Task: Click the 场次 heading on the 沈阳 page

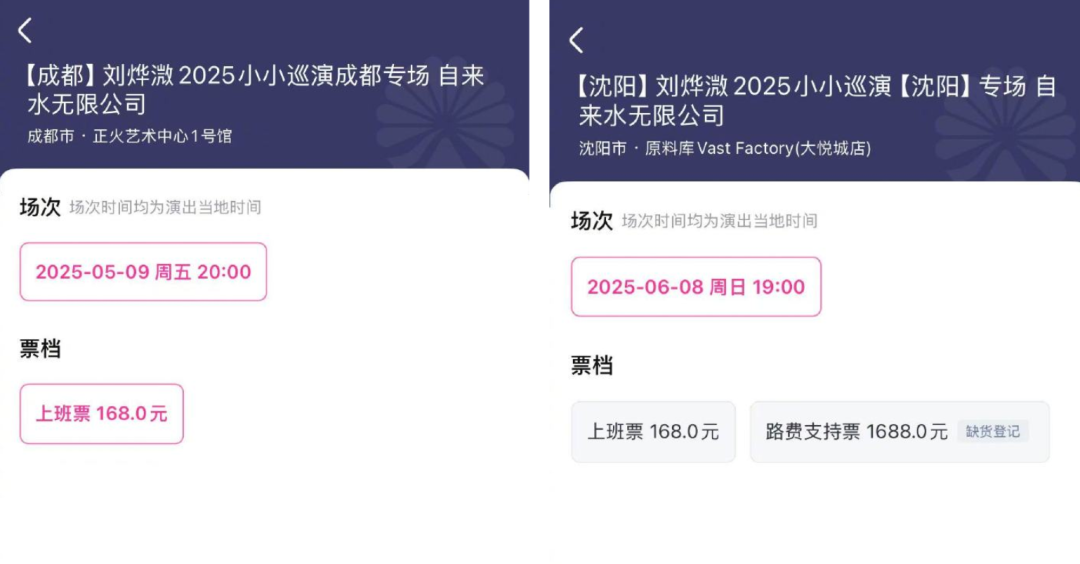Action: [591, 221]
